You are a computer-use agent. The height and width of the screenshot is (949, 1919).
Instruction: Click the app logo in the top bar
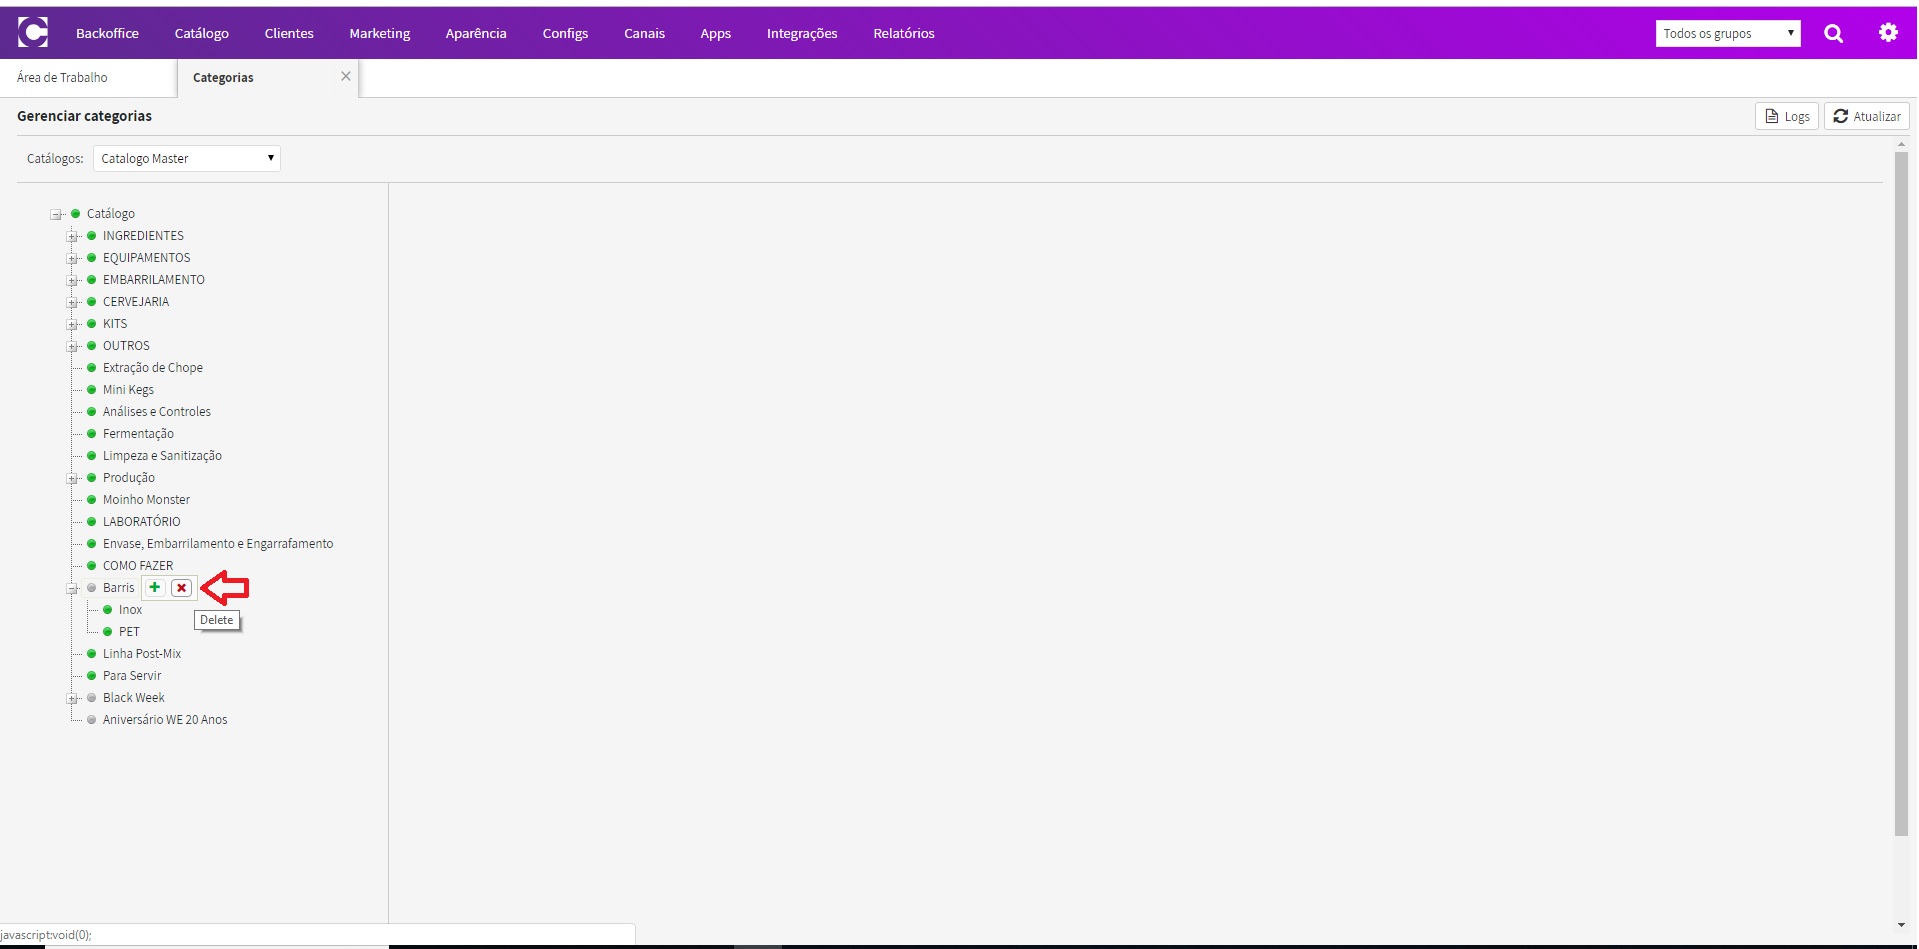[33, 33]
